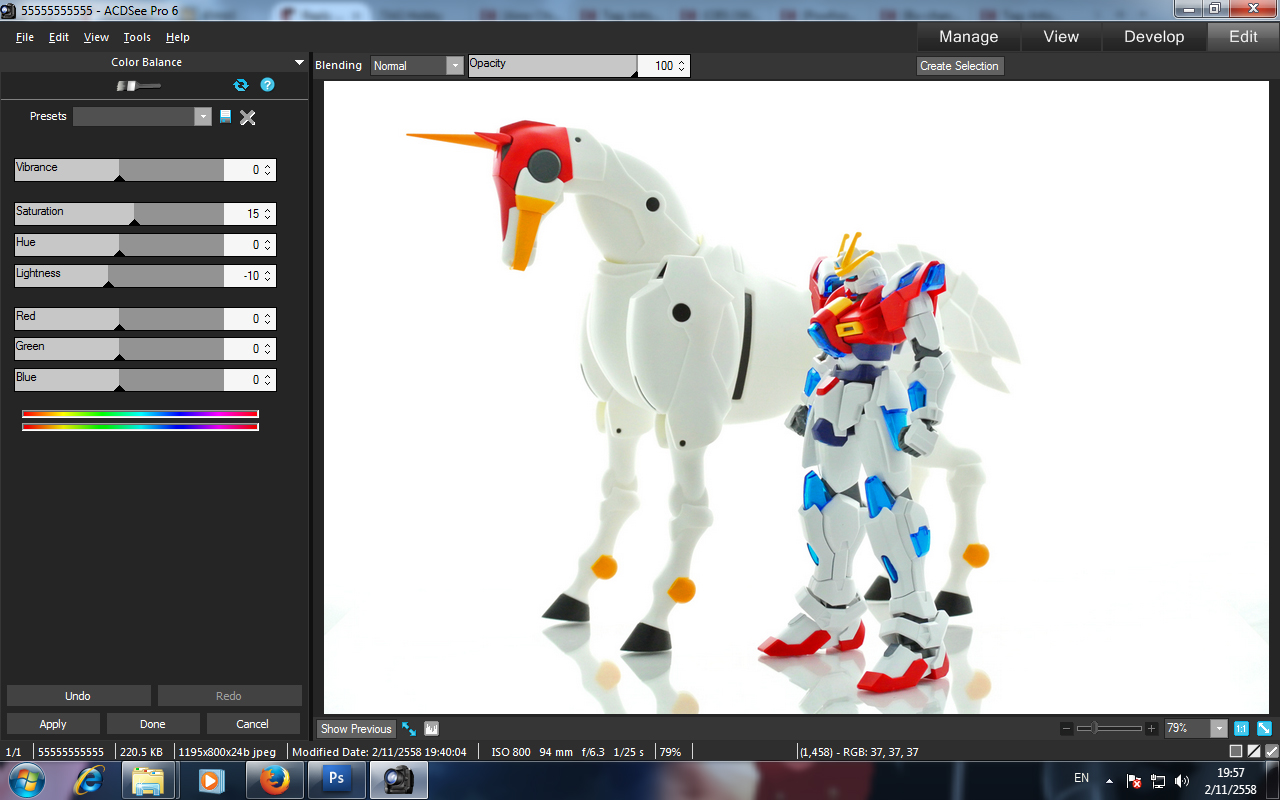Click the Saturation value spinner arrows
The width and height of the screenshot is (1280, 800).
(x=268, y=214)
